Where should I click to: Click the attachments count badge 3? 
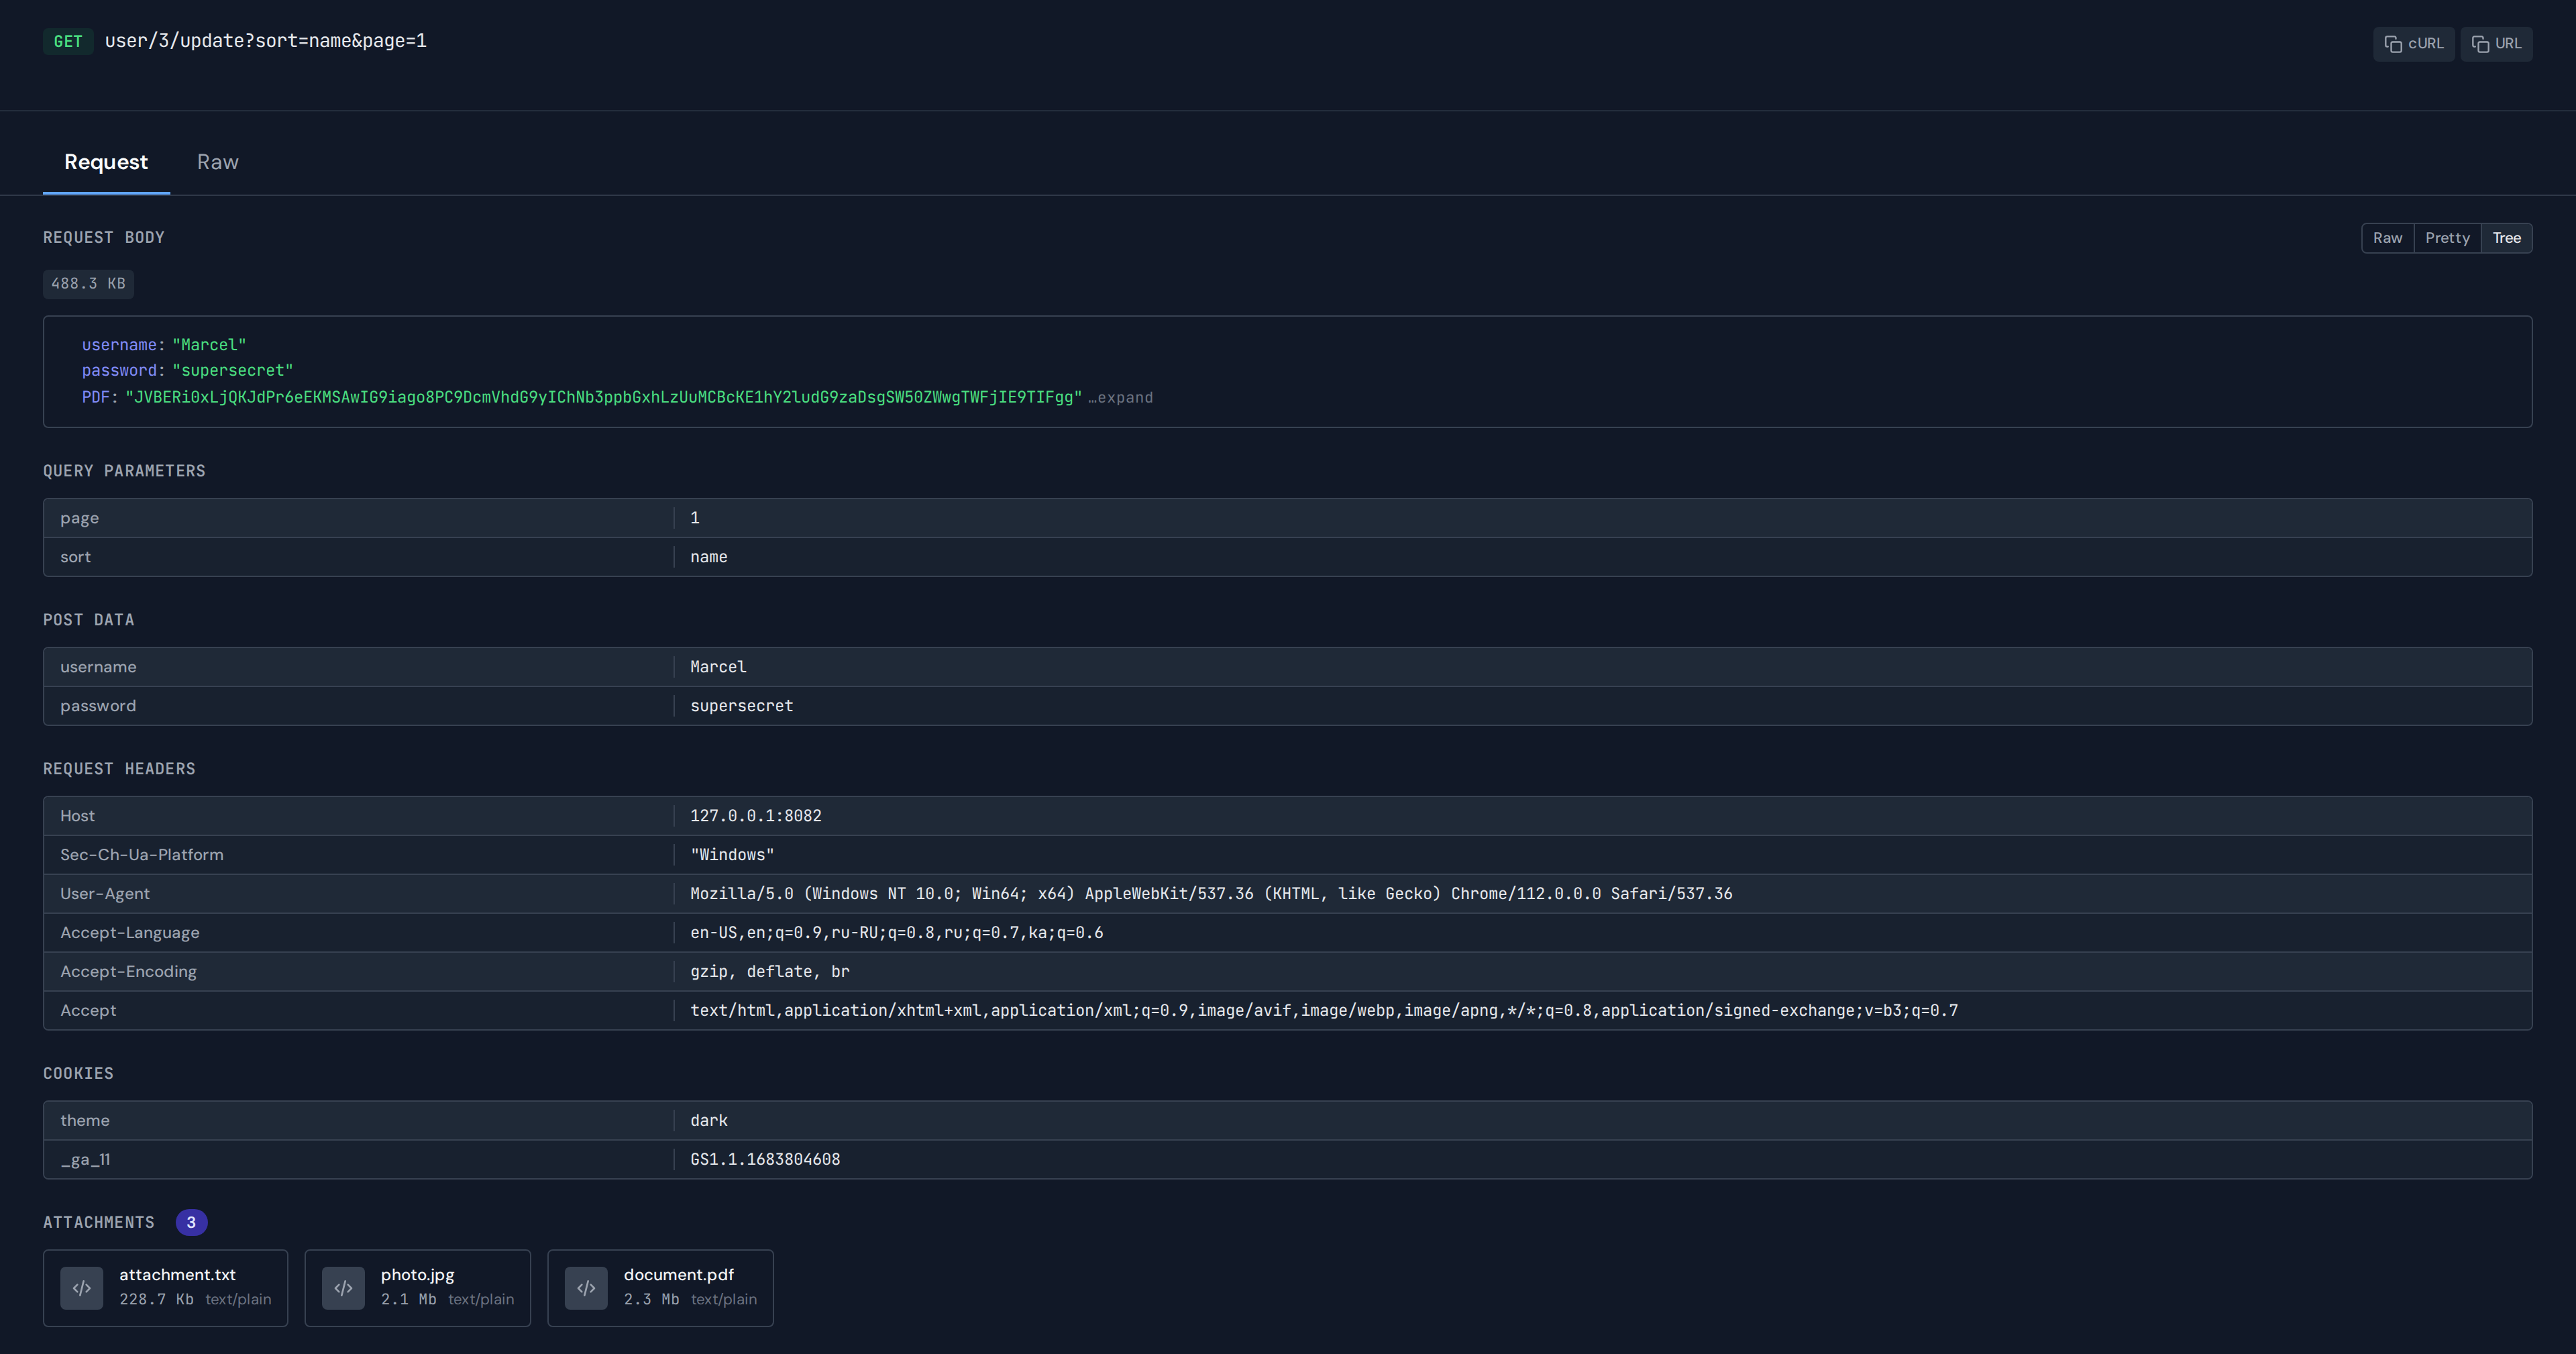coord(191,1223)
